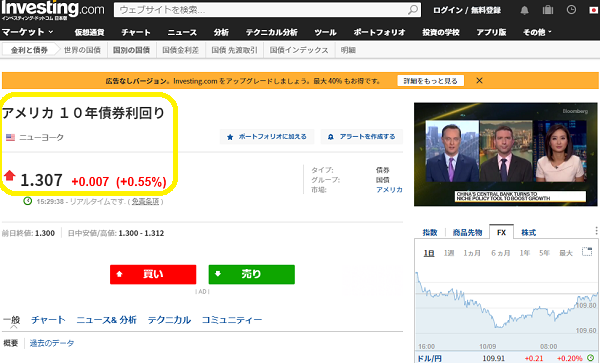Image resolution: width=600 pixels, height=363 pixels.
Task: Click the red 買い button
Action: (x=153, y=274)
